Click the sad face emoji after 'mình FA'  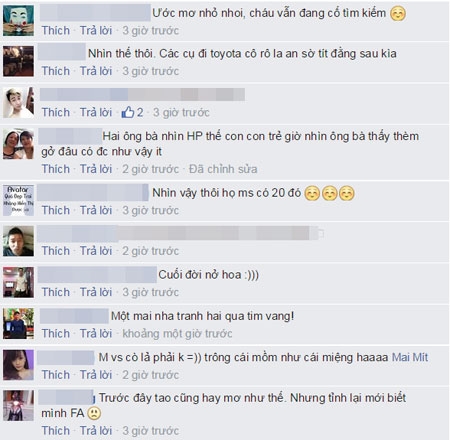(94, 413)
